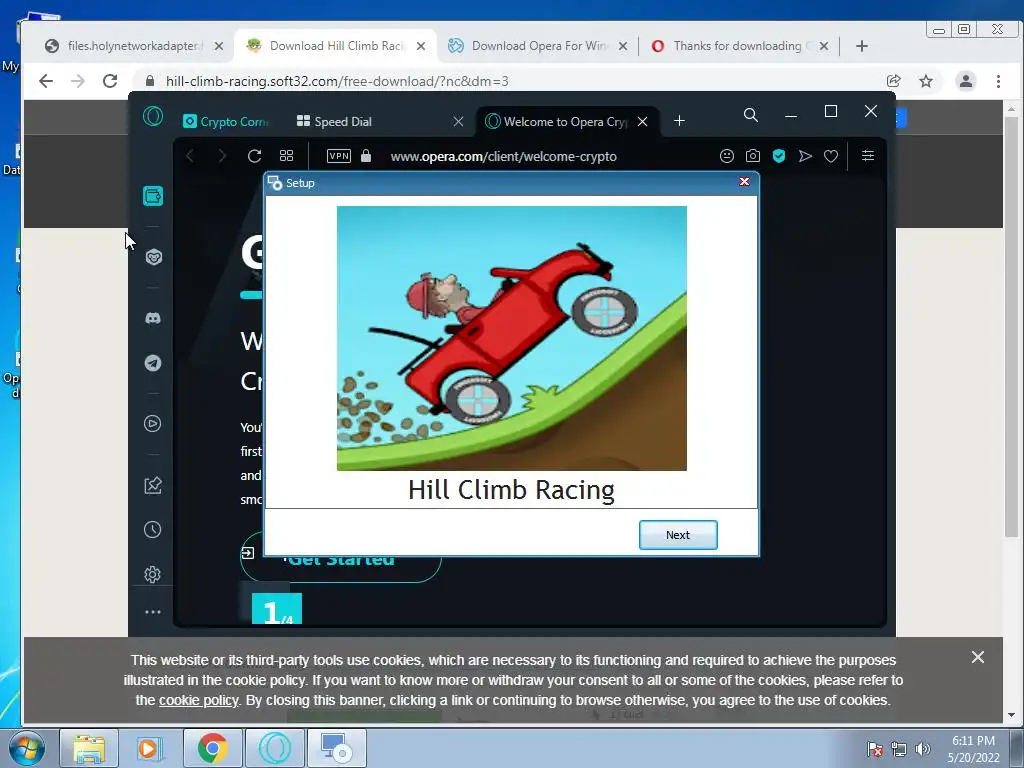This screenshot has height=768, width=1024.
Task: Toggle the VPN badge in Opera address bar
Action: (x=339, y=155)
